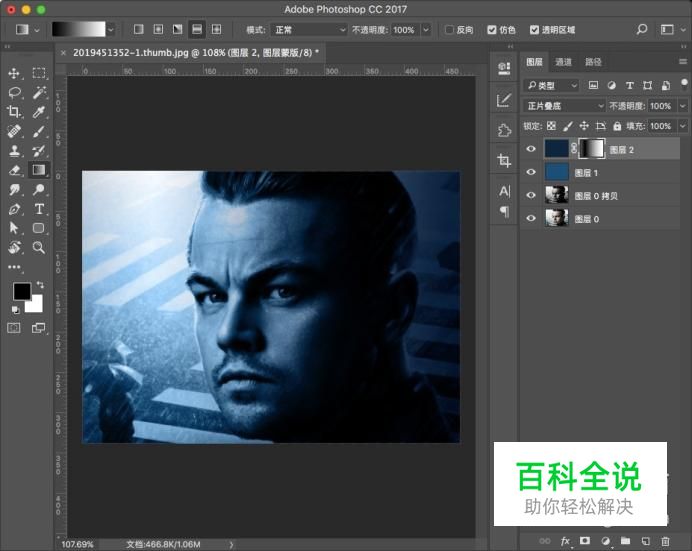Select the Move tool

pos(14,73)
